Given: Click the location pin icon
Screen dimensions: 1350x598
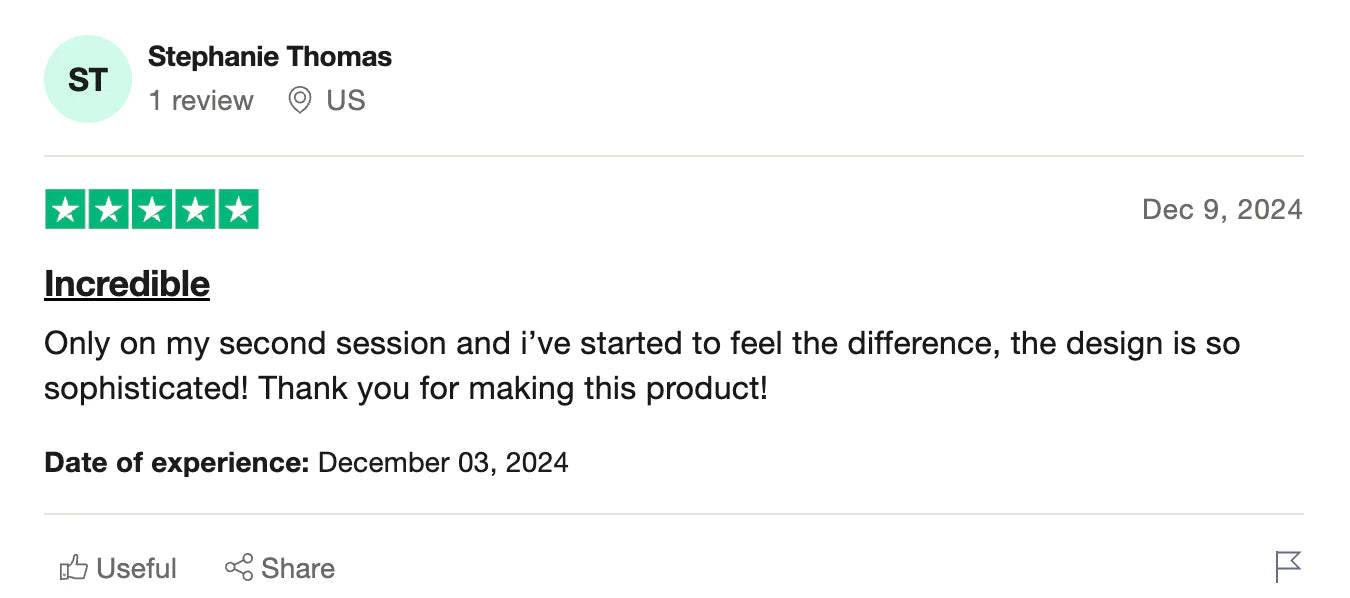Looking at the screenshot, I should (x=299, y=100).
